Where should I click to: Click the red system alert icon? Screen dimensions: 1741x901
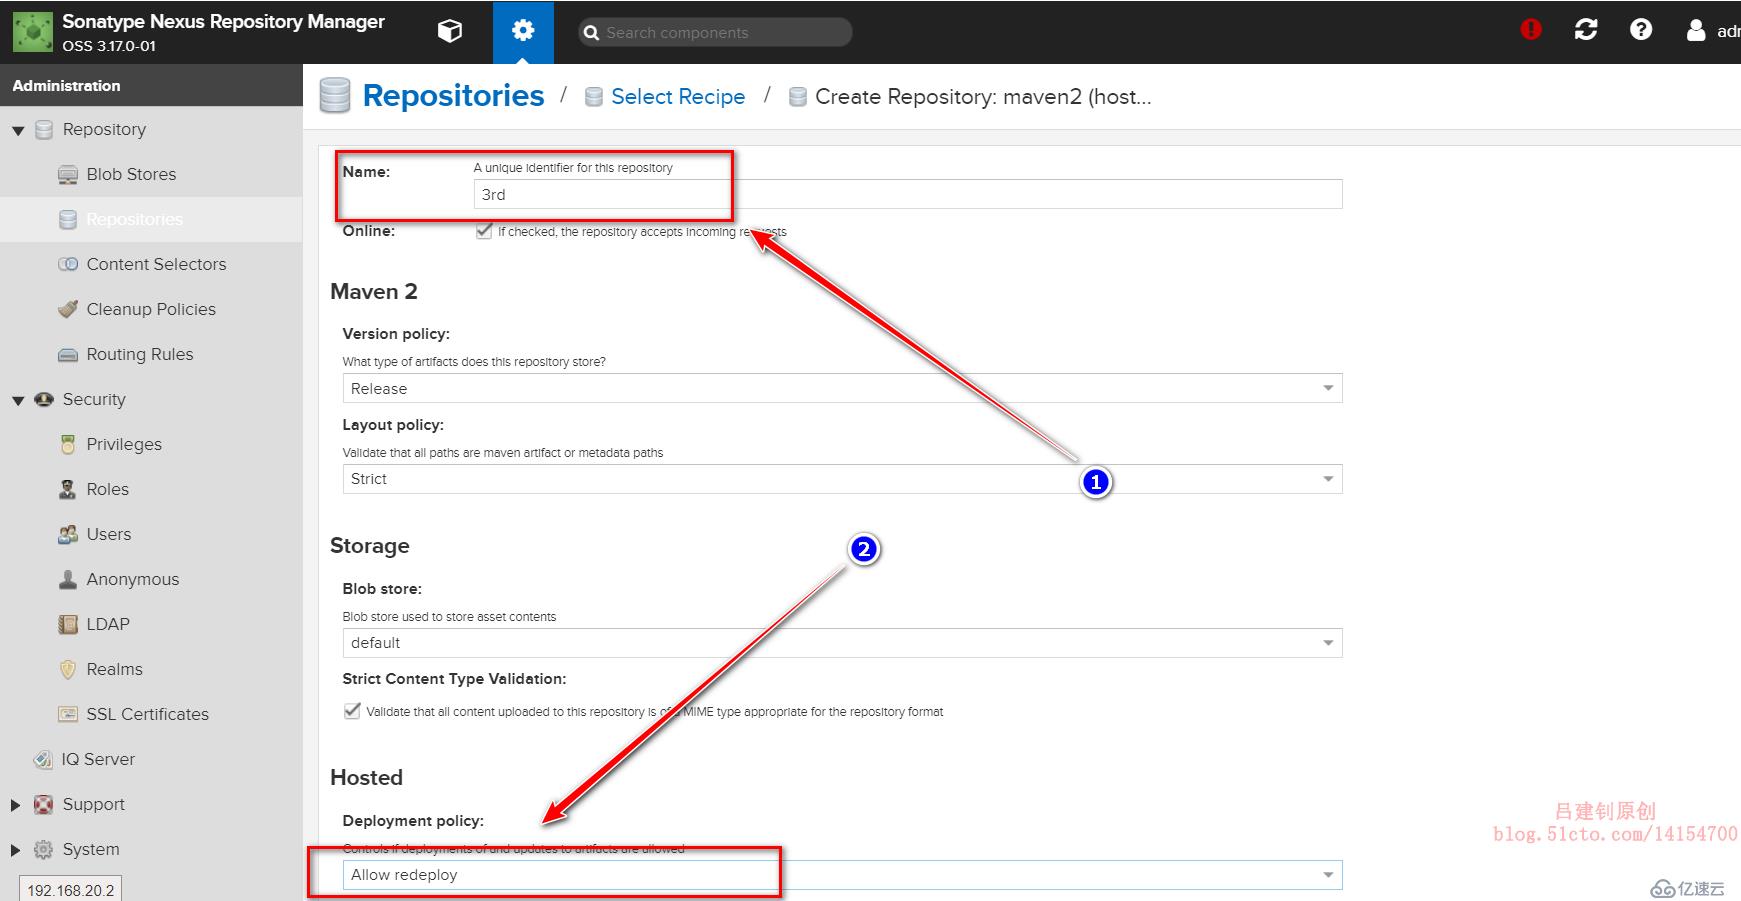point(1531,30)
